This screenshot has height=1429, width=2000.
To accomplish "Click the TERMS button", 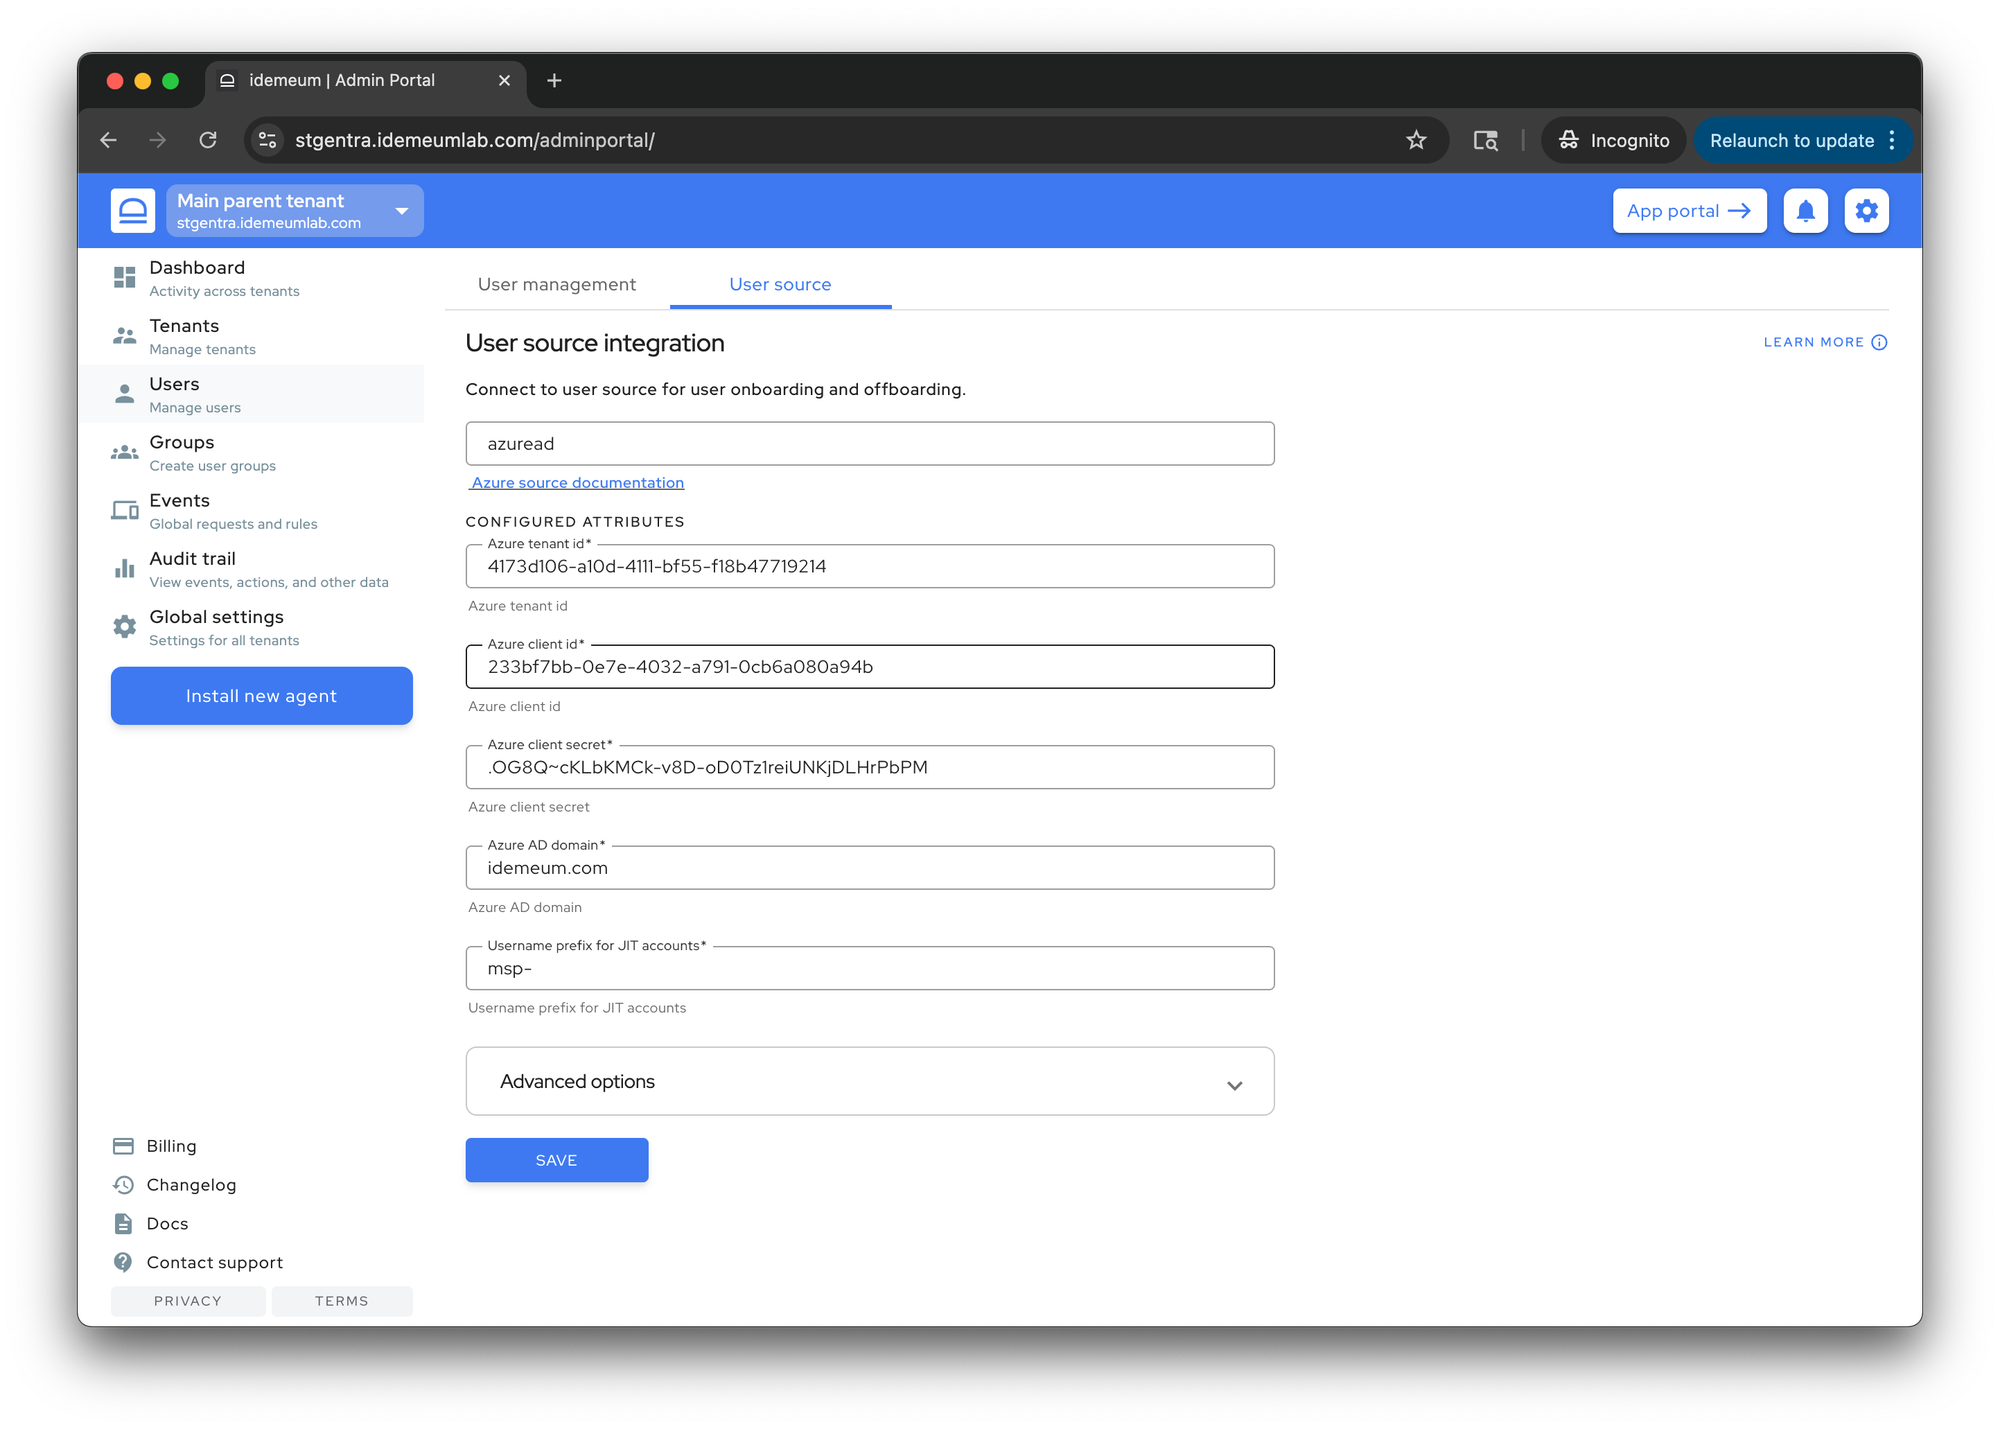I will click(x=342, y=1301).
